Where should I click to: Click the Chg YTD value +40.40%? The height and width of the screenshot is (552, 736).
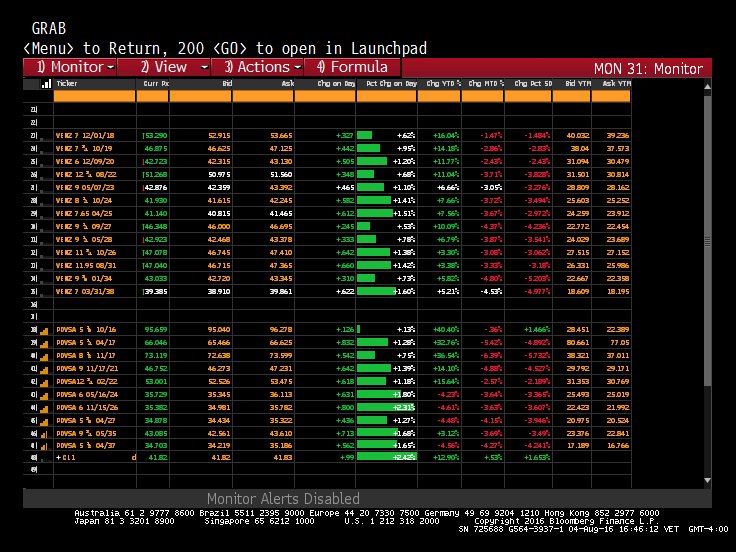[x=445, y=330]
